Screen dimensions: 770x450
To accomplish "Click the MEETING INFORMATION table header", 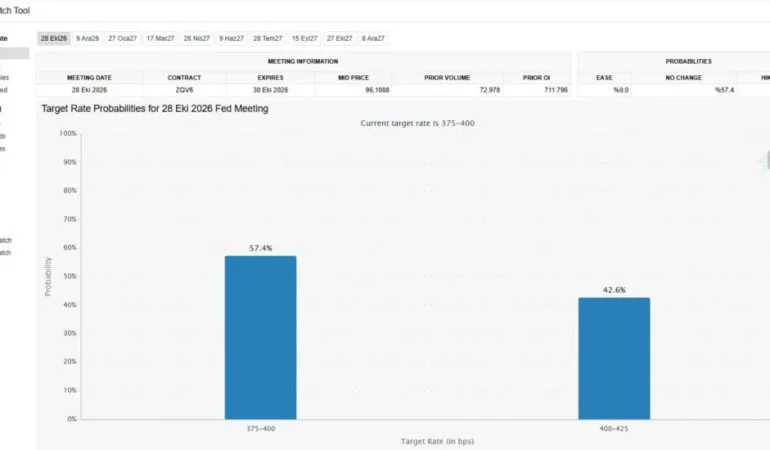I will pos(303,61).
